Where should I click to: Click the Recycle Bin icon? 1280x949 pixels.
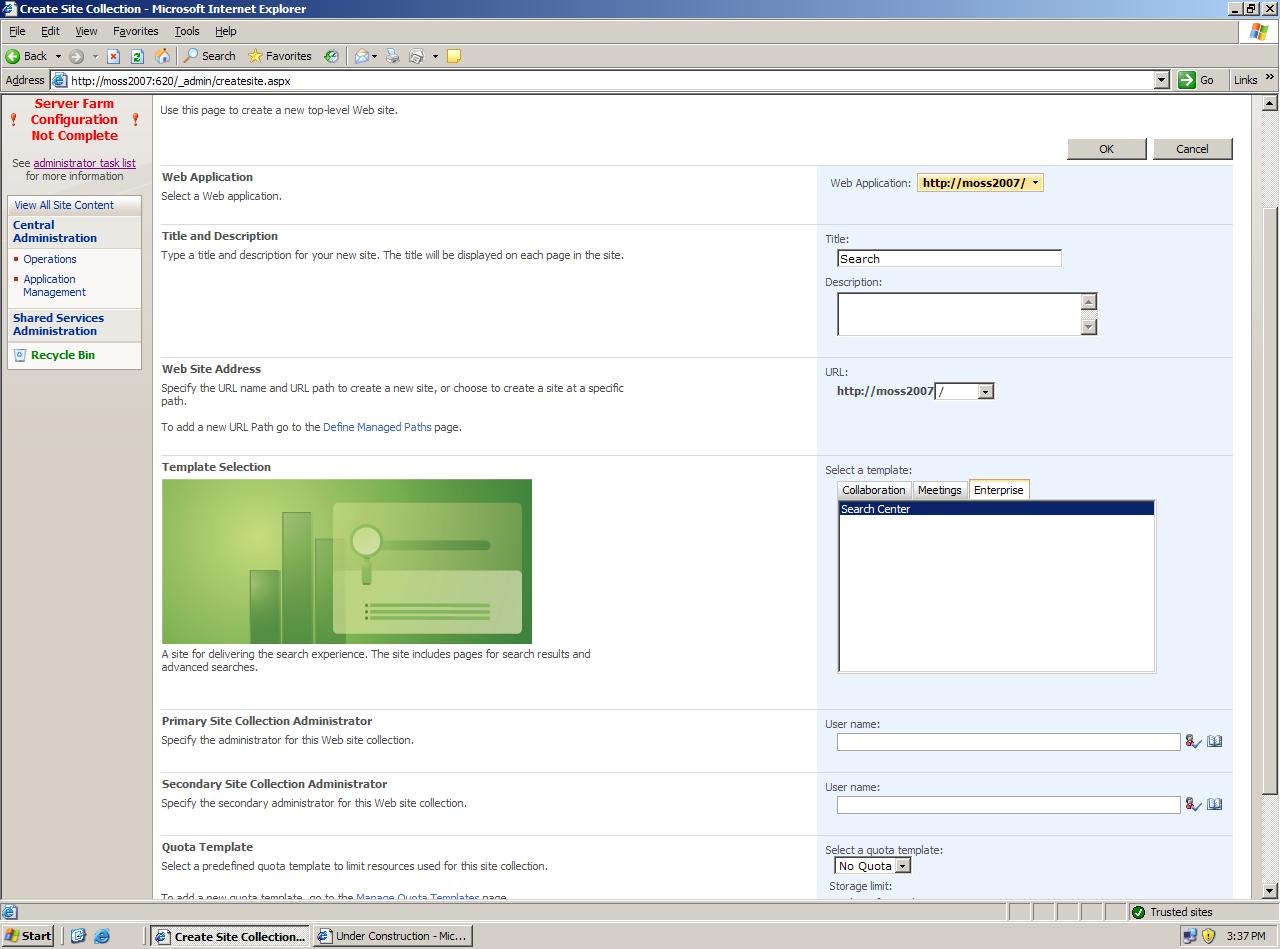point(20,355)
